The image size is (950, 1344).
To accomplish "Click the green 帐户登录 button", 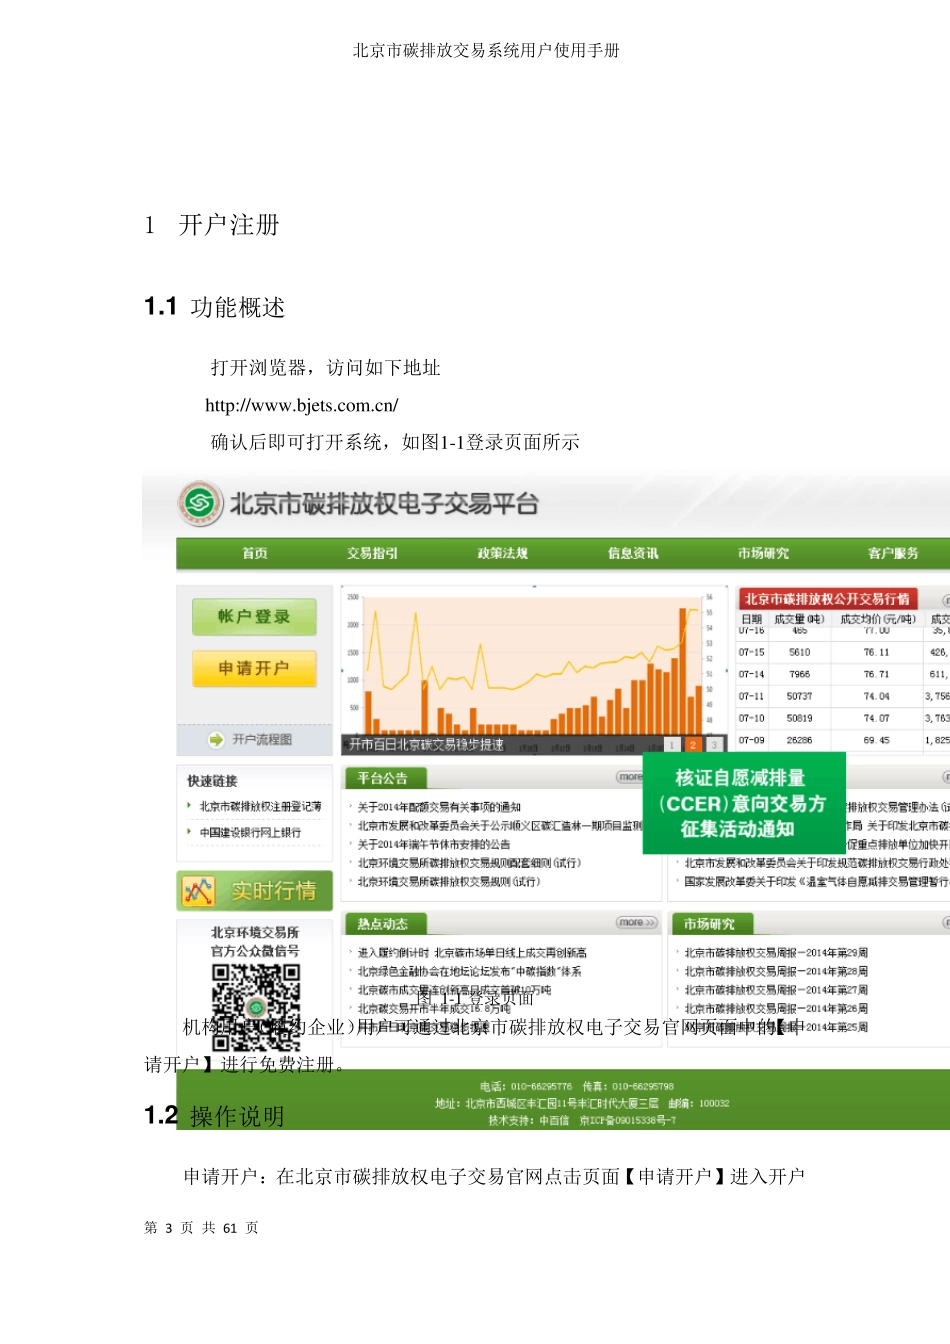I will (x=254, y=617).
